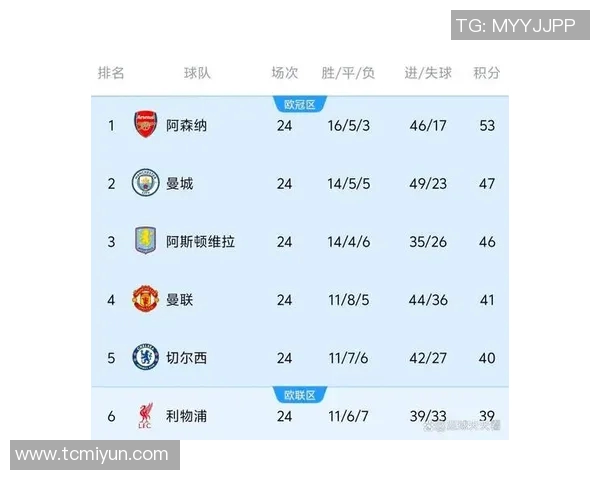Click the TG: MYYJJPP label

515,26
